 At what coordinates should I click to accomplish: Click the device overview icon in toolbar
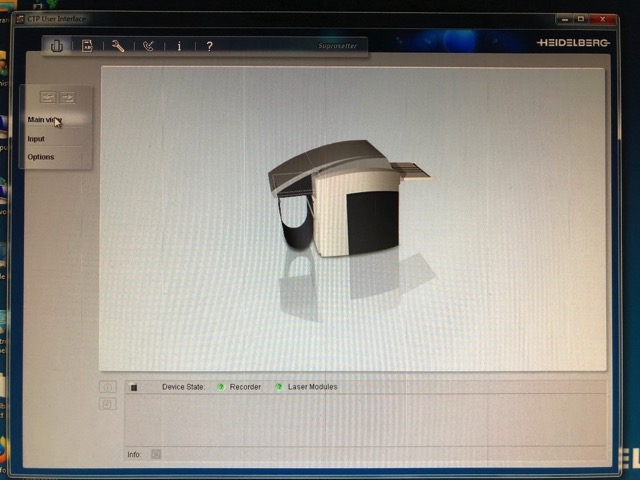point(57,46)
